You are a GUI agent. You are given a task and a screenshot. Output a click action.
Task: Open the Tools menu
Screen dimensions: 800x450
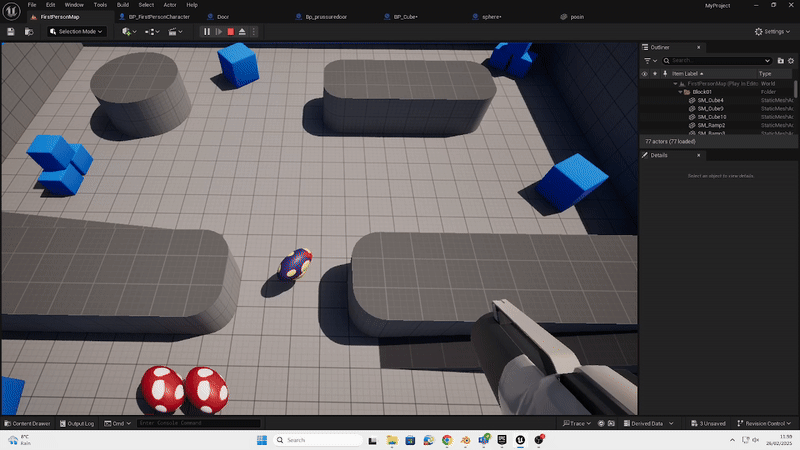click(101, 5)
